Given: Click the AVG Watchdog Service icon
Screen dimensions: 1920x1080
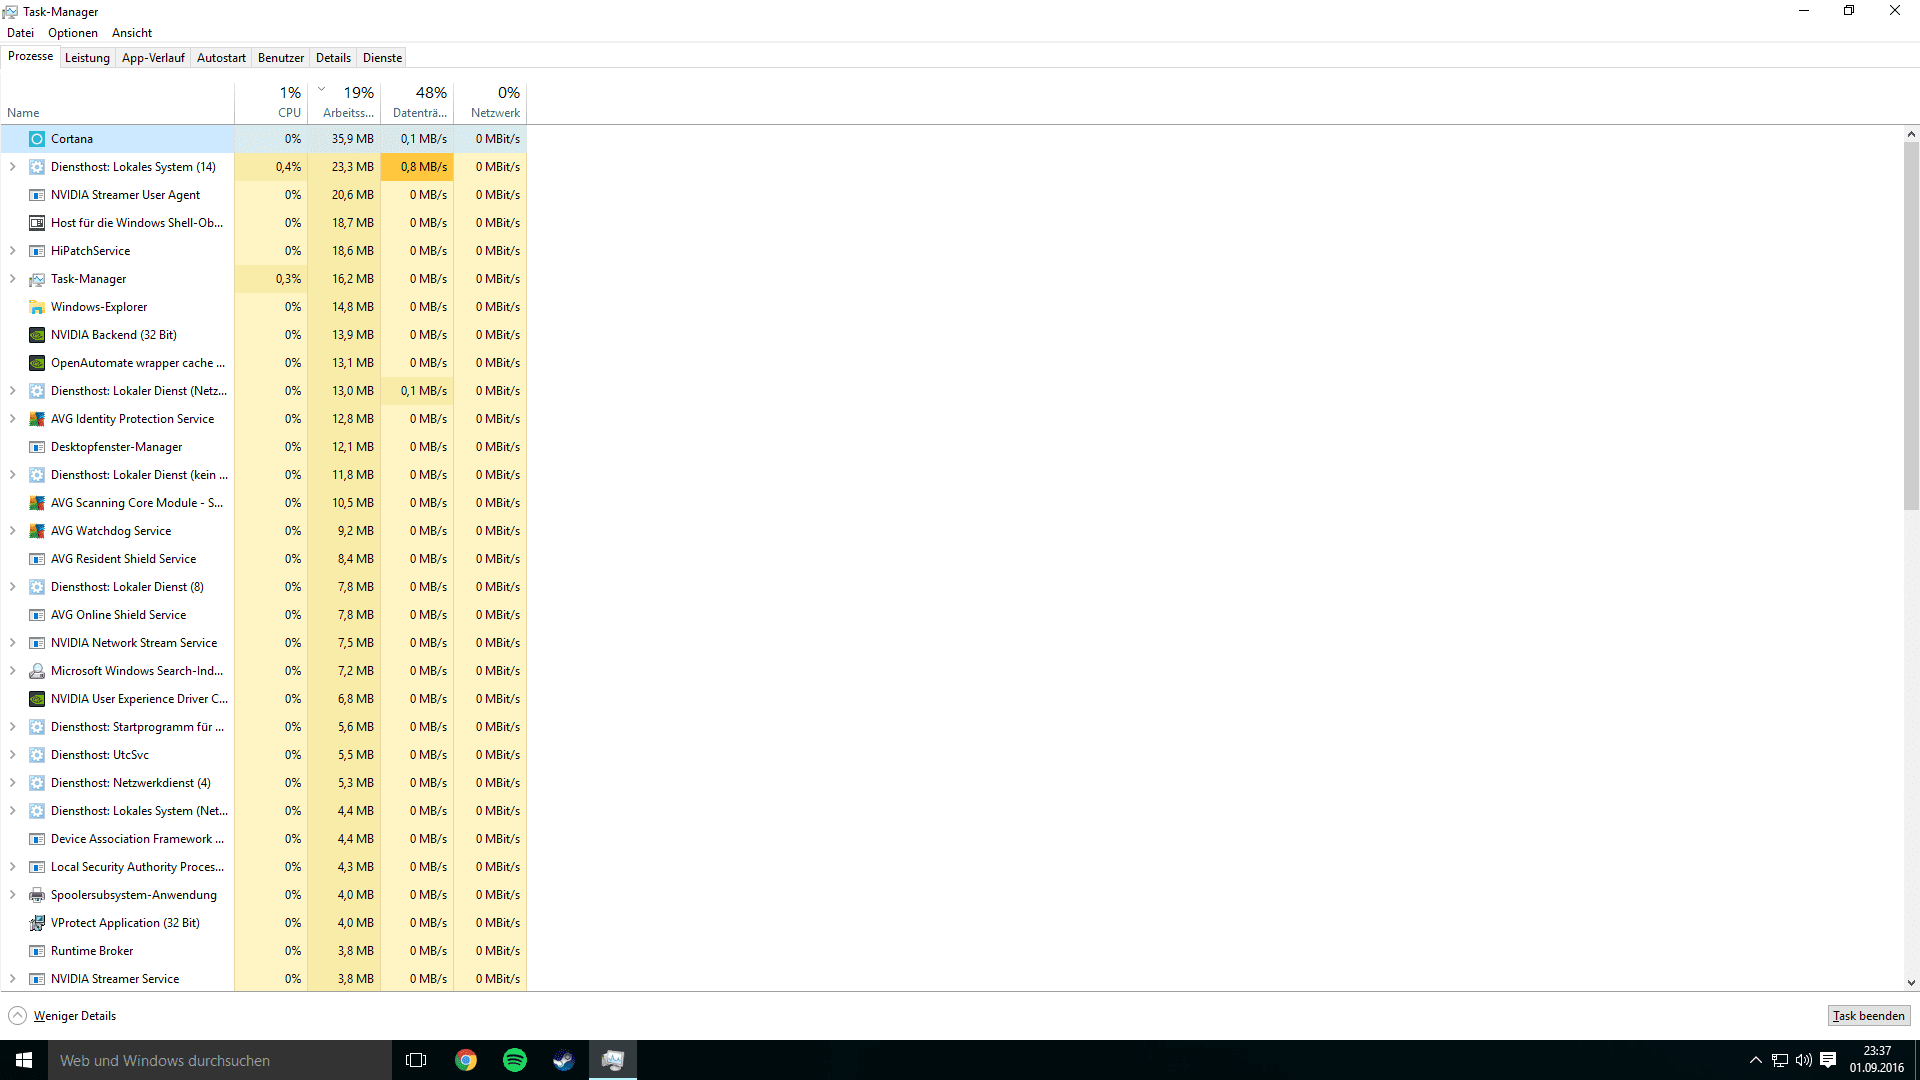Looking at the screenshot, I should tap(37, 531).
